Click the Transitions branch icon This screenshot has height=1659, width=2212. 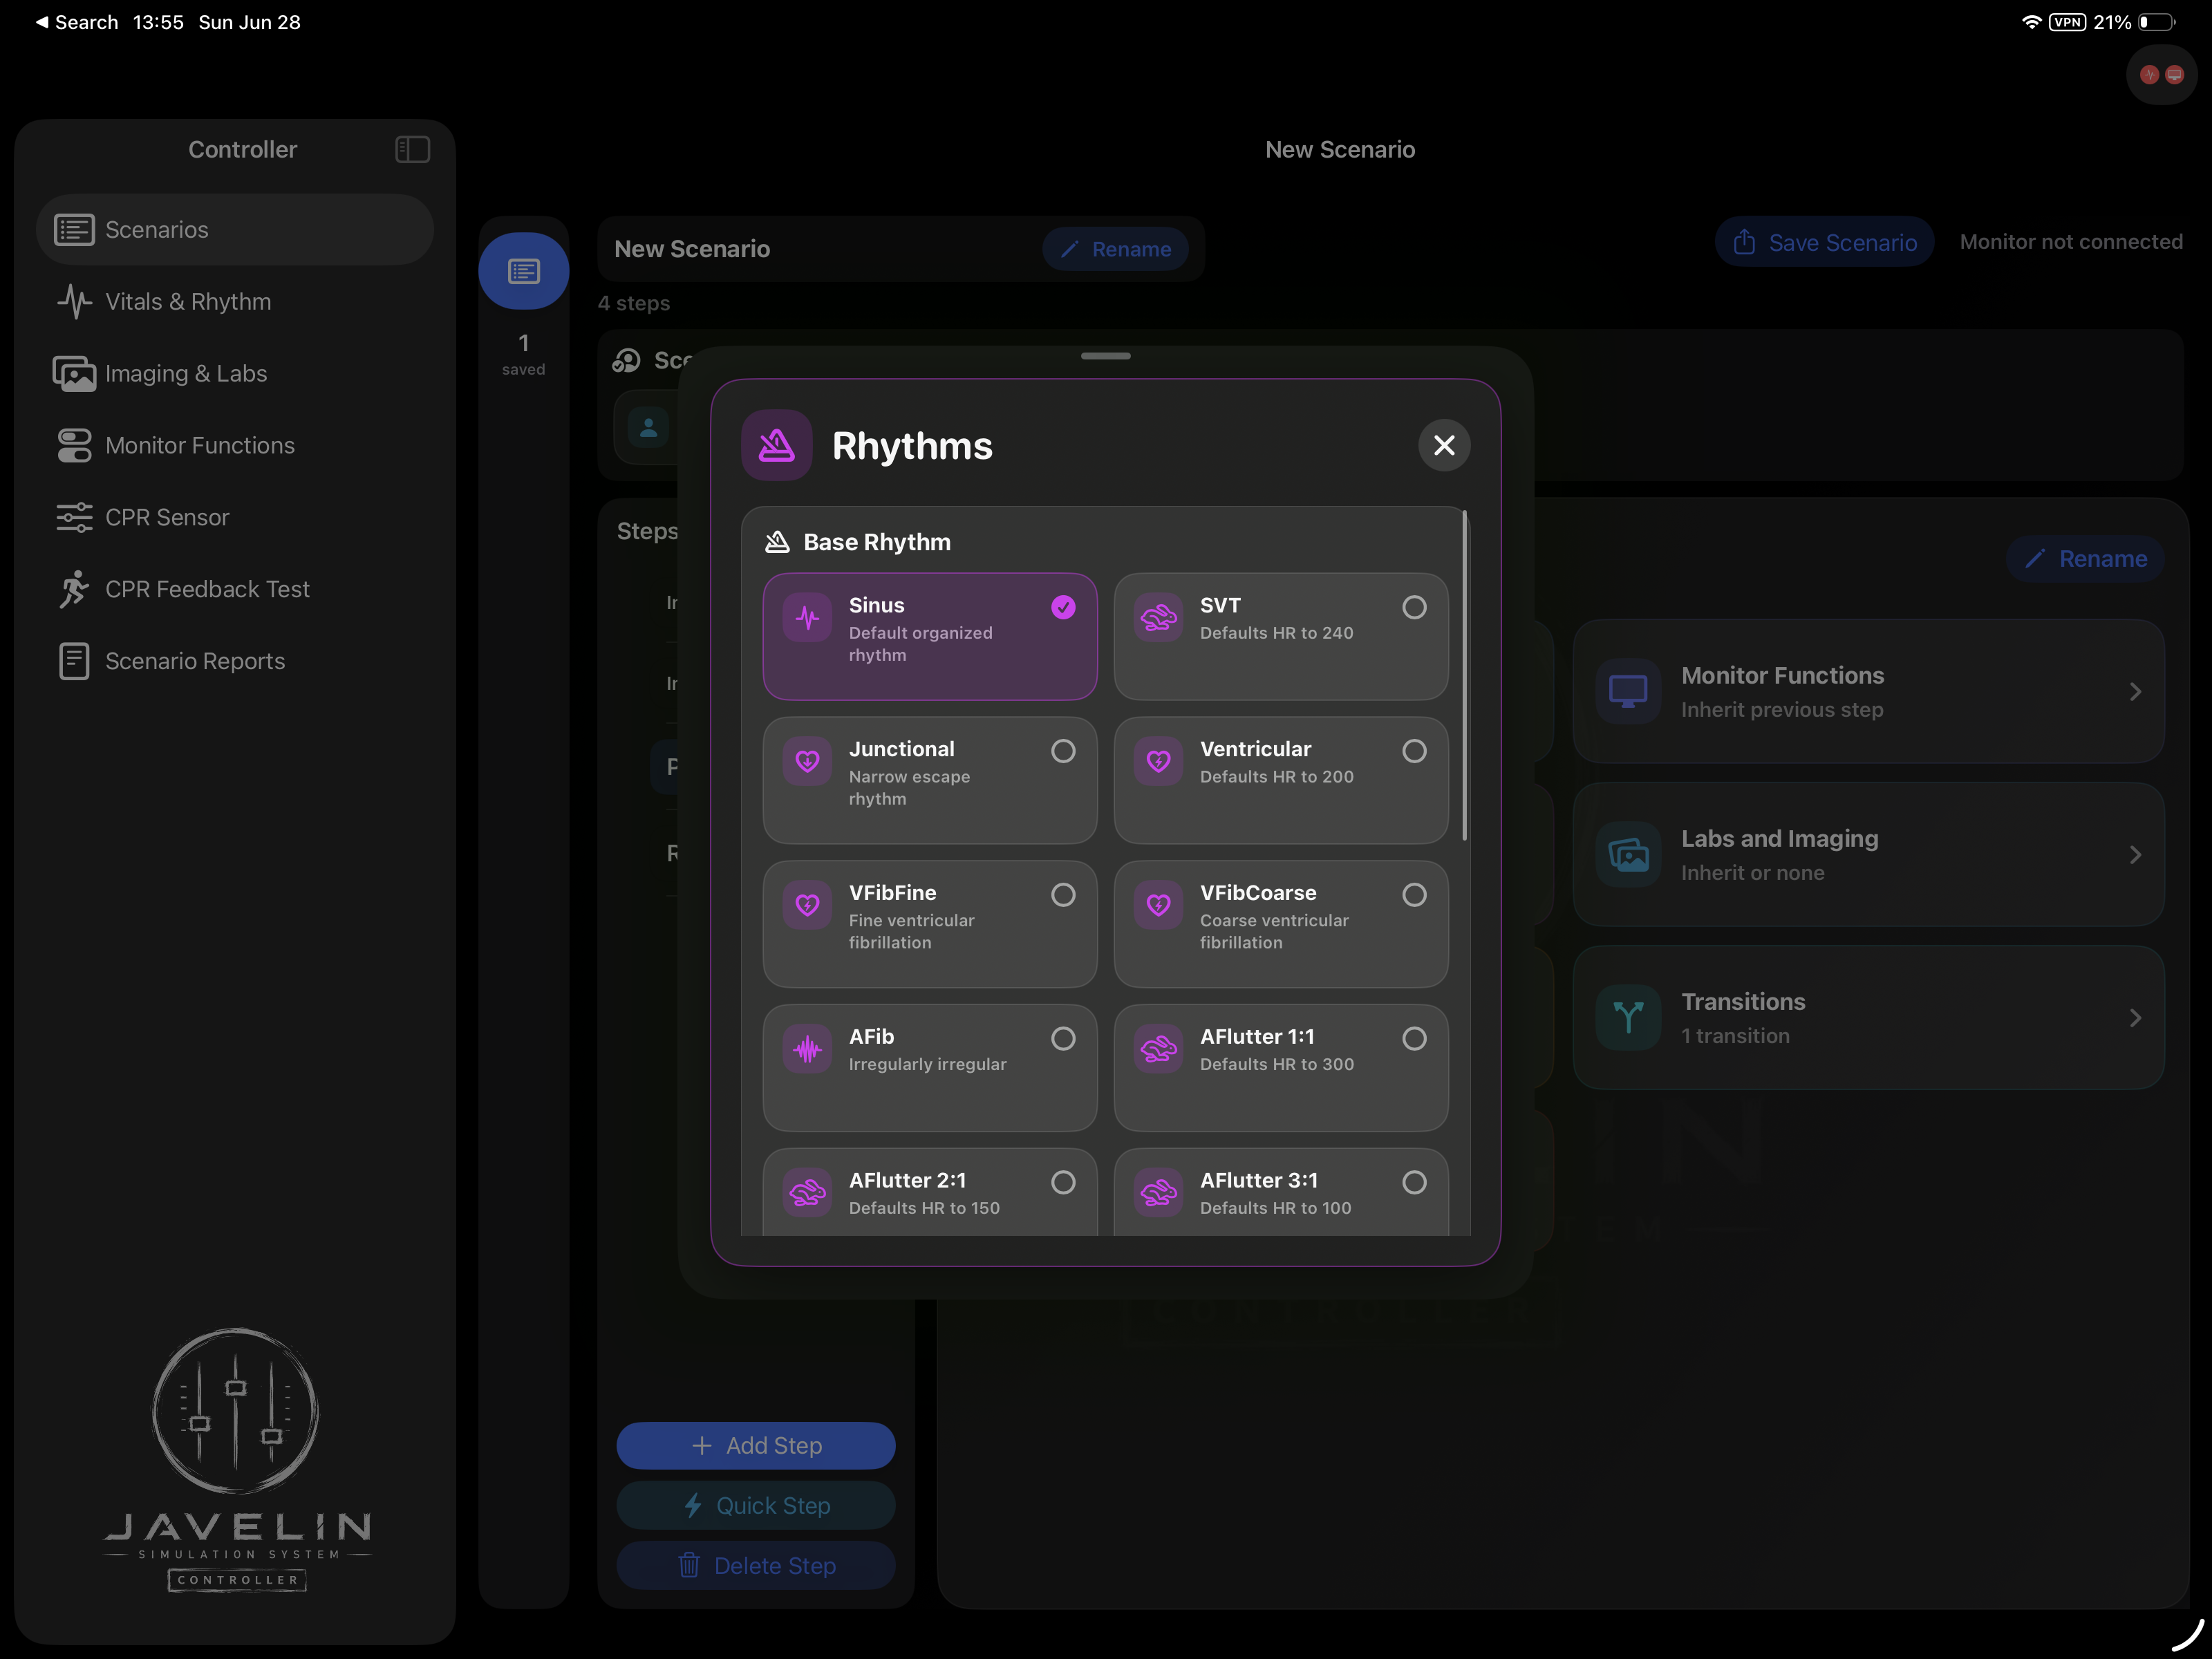point(1628,1017)
